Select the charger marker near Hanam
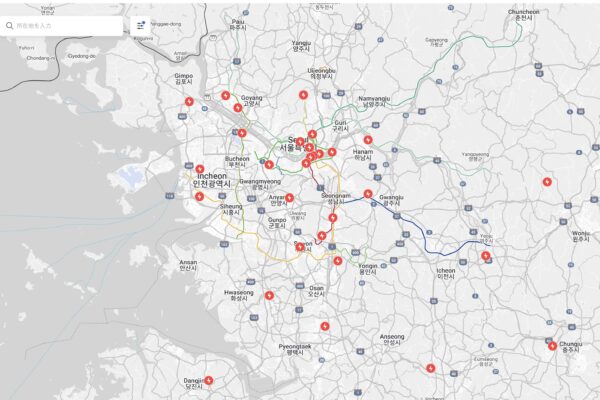Screen dimensions: 600x400 pyautogui.click(x=368, y=140)
